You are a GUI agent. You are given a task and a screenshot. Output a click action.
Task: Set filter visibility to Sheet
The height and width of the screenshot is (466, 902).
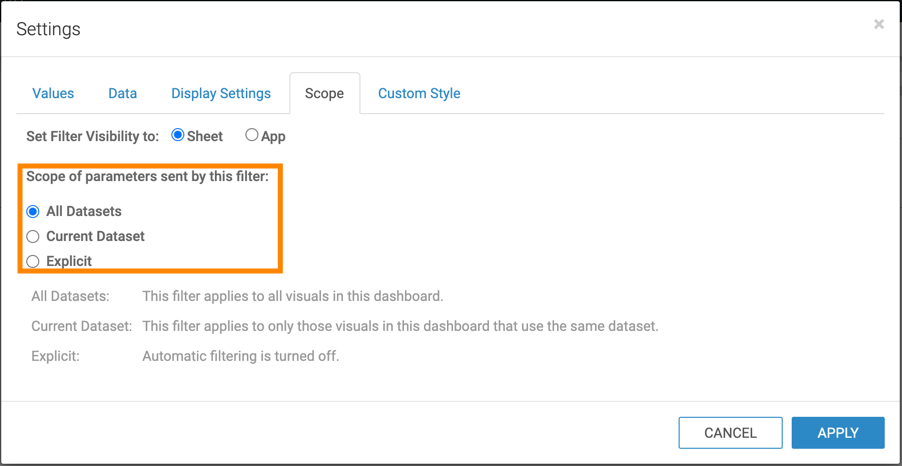point(178,135)
